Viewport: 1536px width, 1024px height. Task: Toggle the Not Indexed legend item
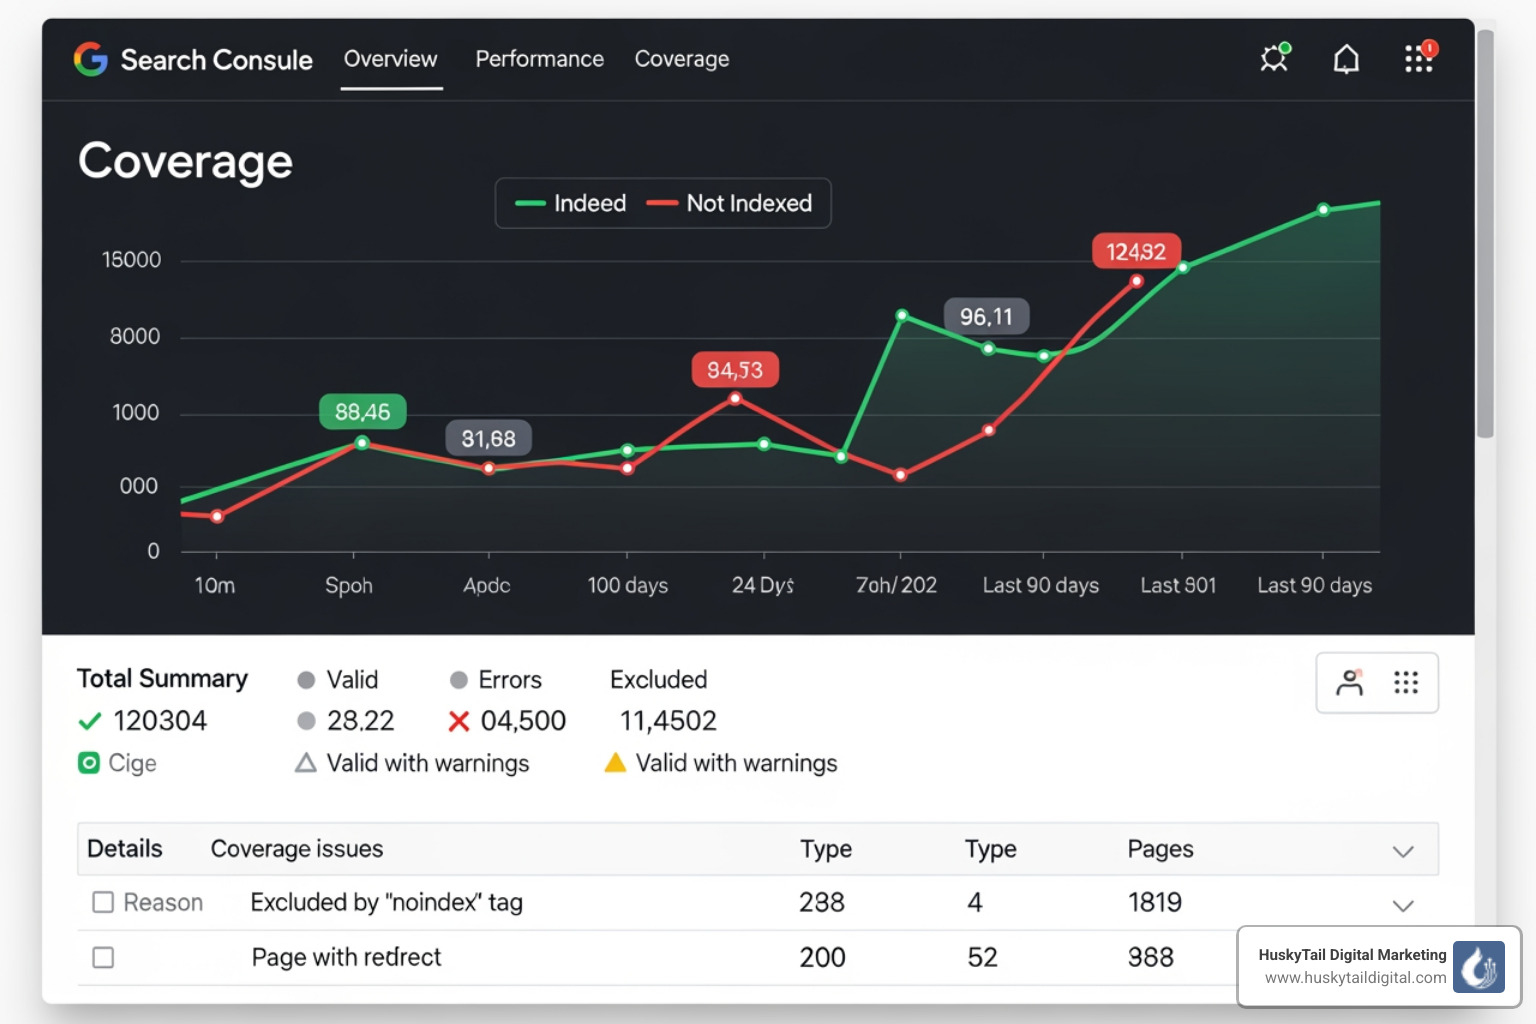[735, 203]
